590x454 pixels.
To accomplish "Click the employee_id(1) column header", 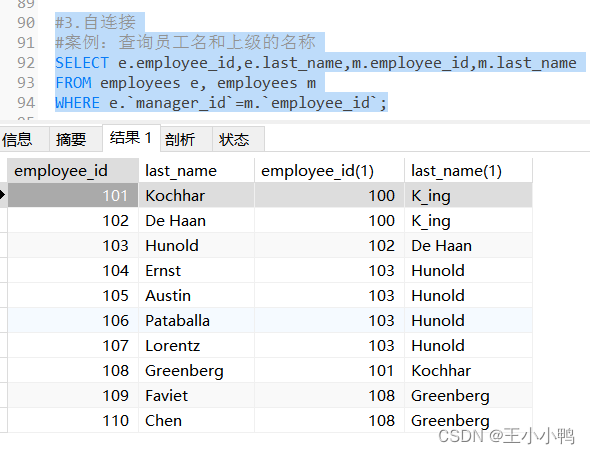I will pos(330,171).
